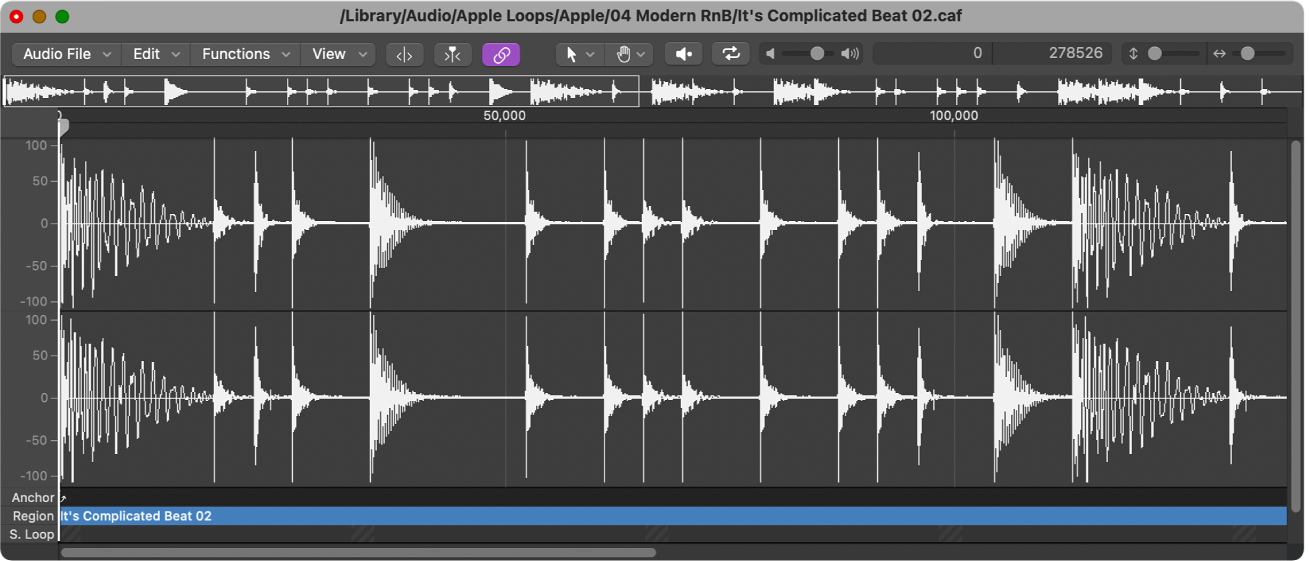Open the Audio File menu
Viewport: 1309px width, 561px height.
tap(67, 54)
